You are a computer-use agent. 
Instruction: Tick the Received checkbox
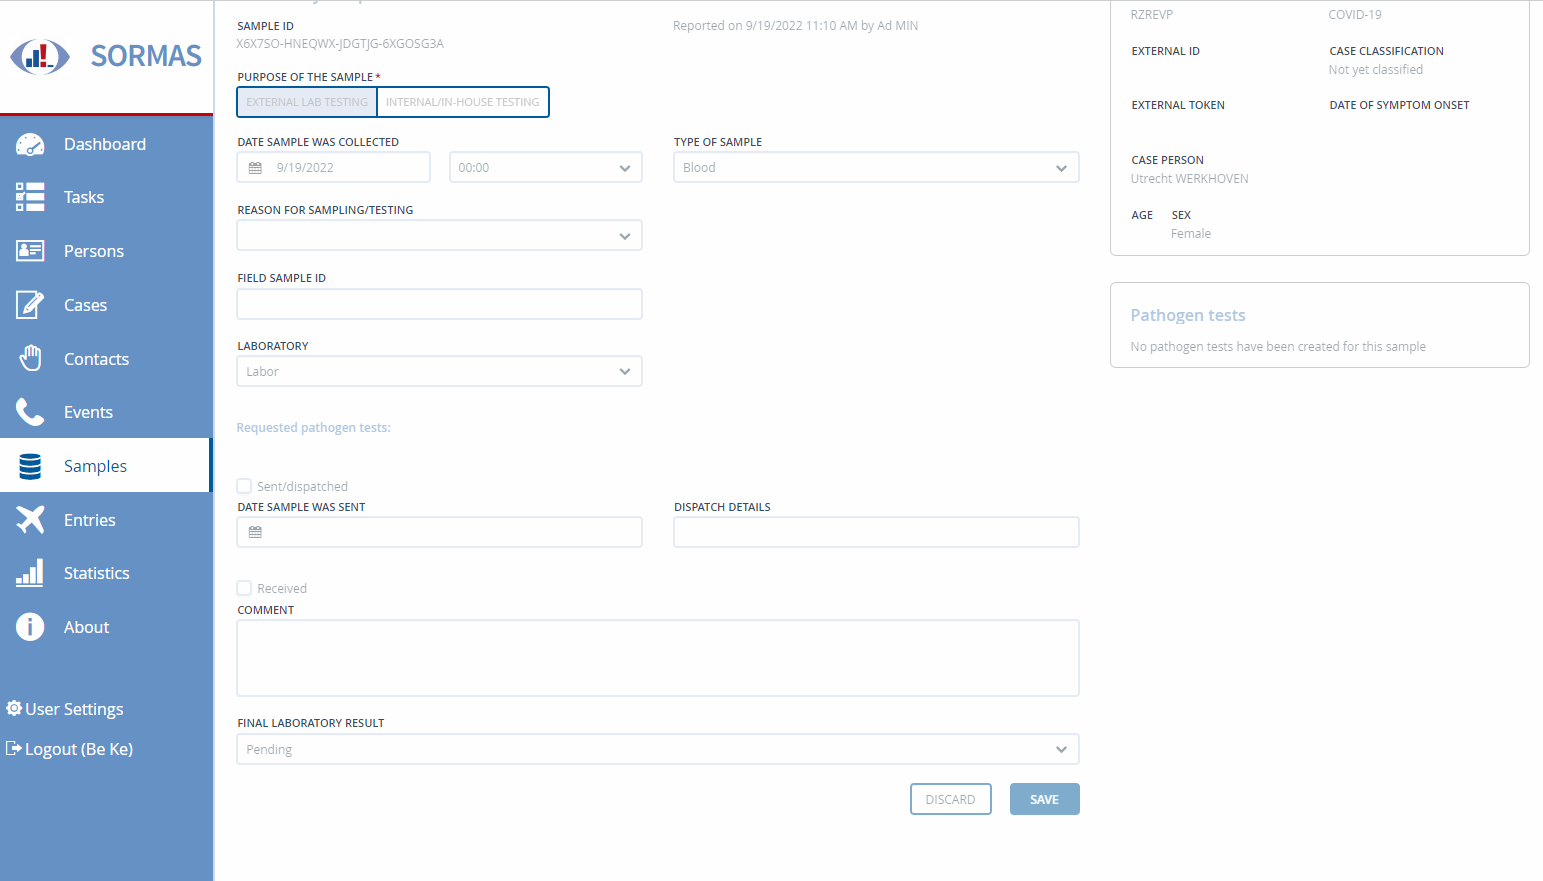coord(244,588)
